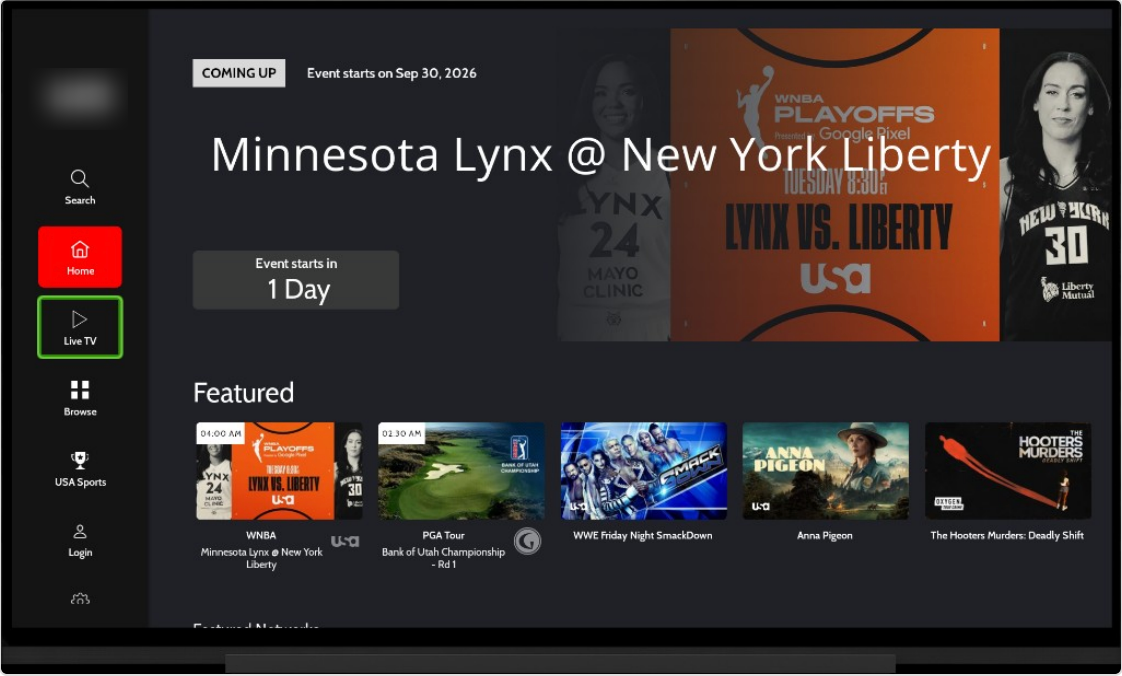This screenshot has width=1122, height=676.
Task: Click 'The Hooters Murders: Deadly Shift' title
Action: pyautogui.click(x=1007, y=535)
